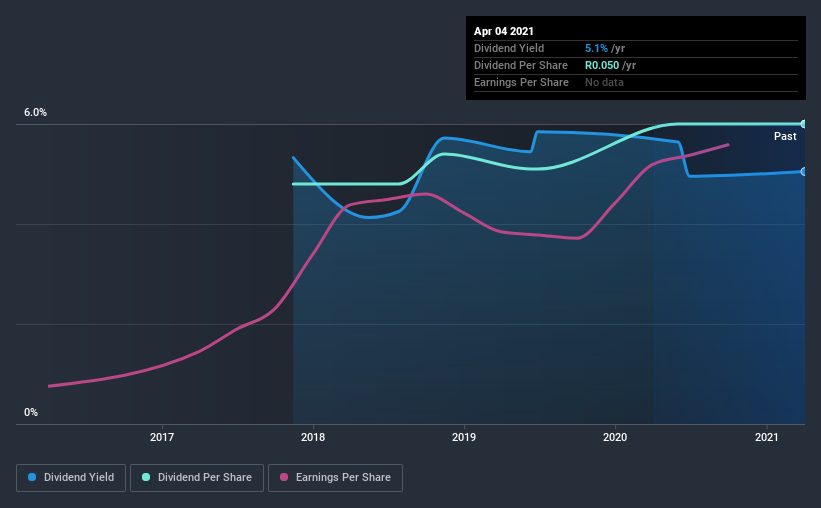
Task: Toggle the Dividend Per Share legend button
Action: pyautogui.click(x=197, y=478)
